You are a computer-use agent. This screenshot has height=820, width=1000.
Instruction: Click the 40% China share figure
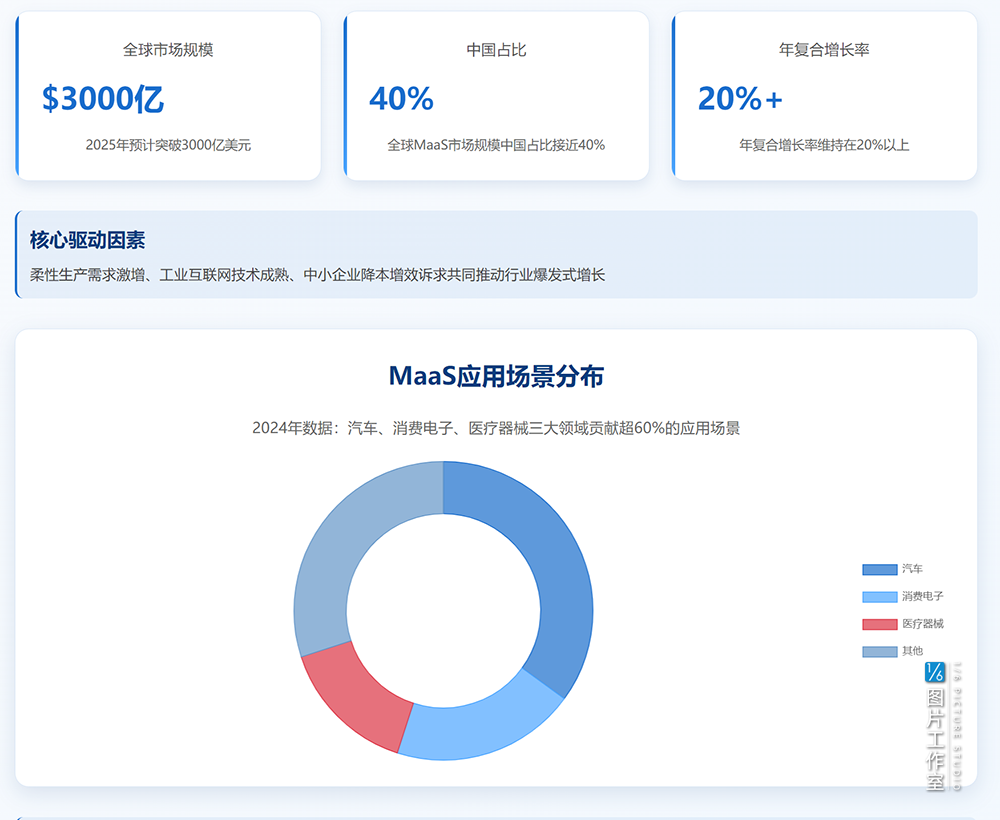(401, 99)
